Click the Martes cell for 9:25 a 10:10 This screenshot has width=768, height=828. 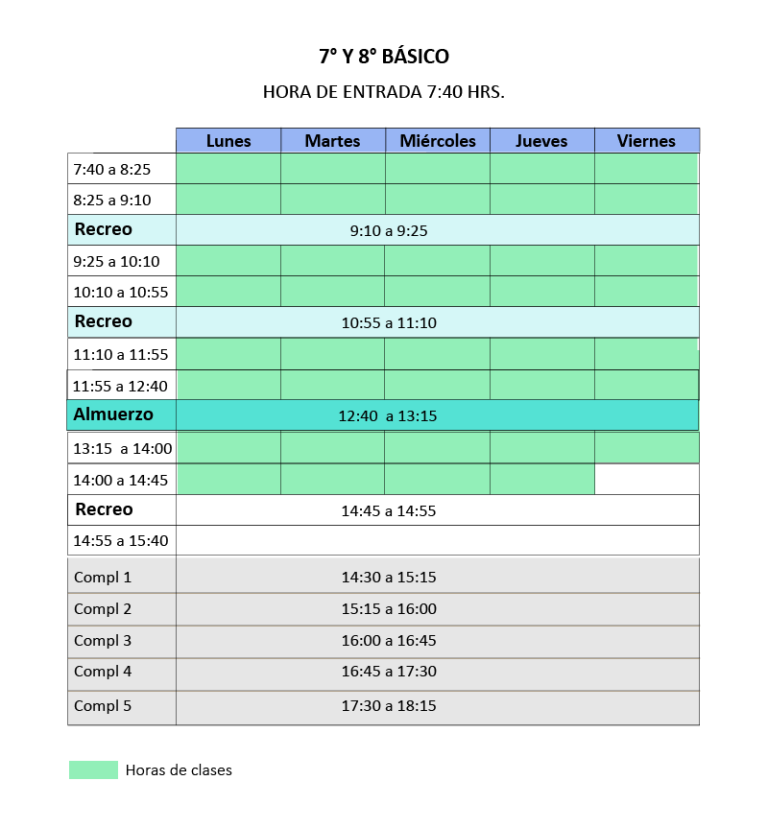coord(333,260)
